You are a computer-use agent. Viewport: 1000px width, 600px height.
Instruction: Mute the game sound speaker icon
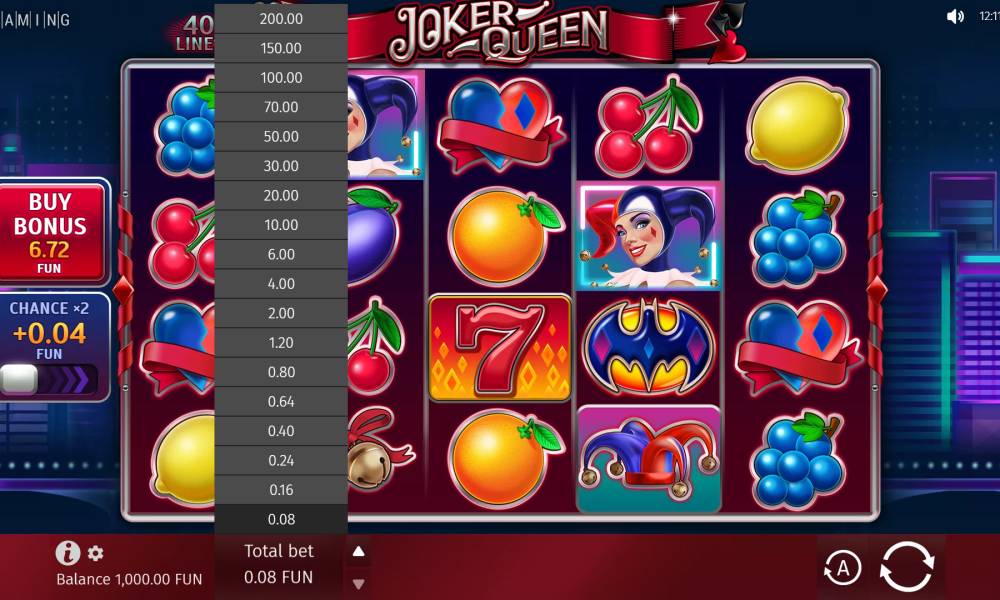pos(955,17)
